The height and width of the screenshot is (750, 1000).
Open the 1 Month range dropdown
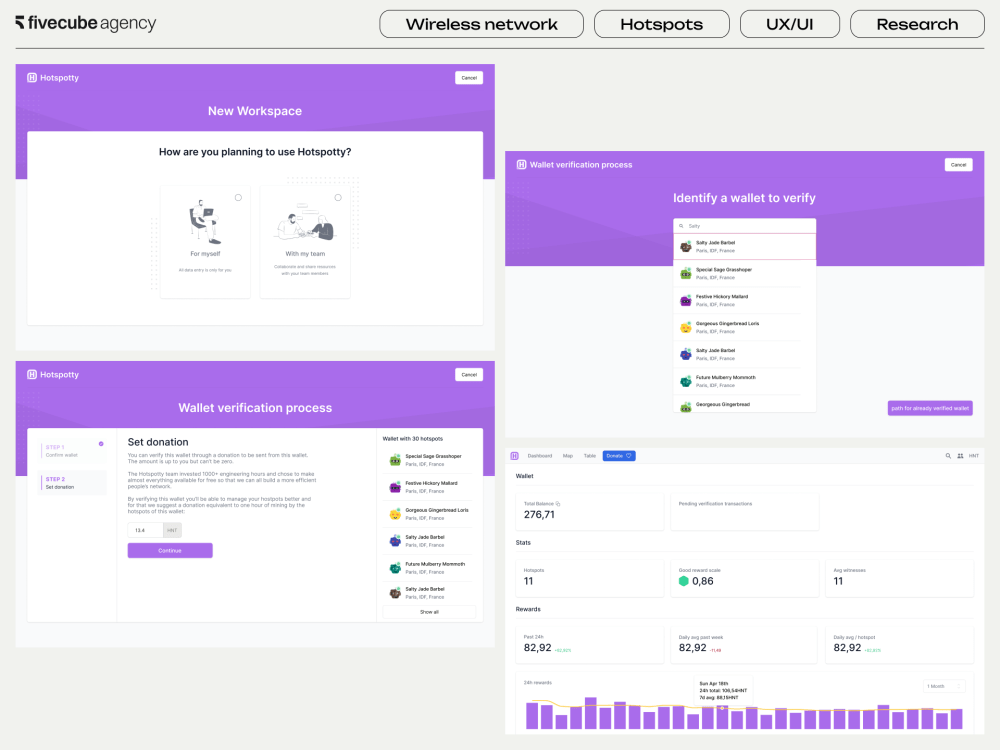pyautogui.click(x=945, y=686)
